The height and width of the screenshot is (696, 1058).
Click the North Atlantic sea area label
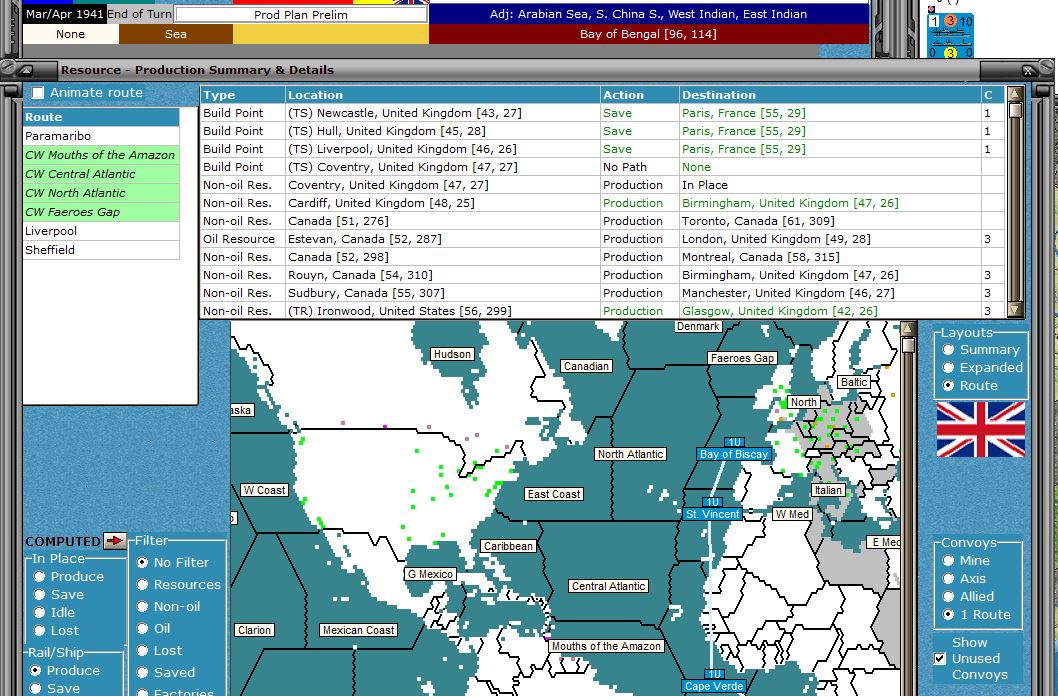[x=630, y=455]
